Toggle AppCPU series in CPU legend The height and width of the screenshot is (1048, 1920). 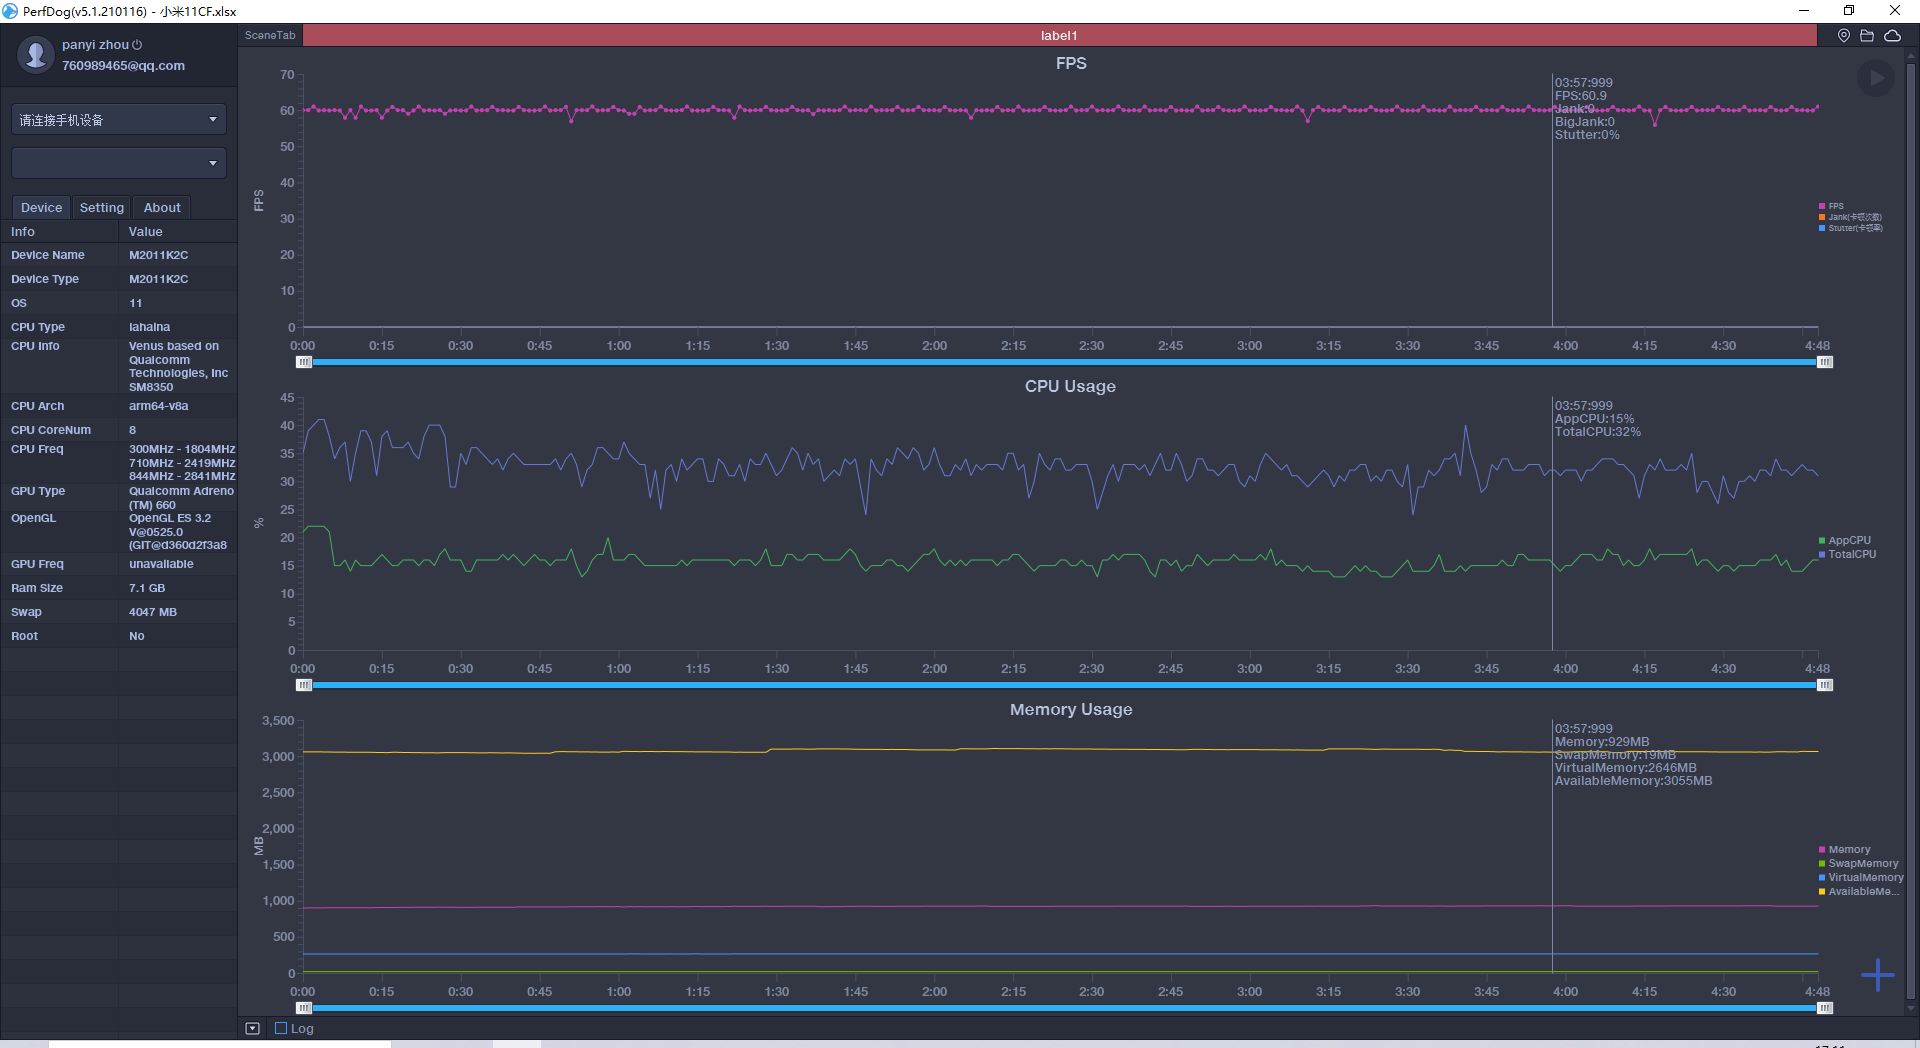(1845, 540)
